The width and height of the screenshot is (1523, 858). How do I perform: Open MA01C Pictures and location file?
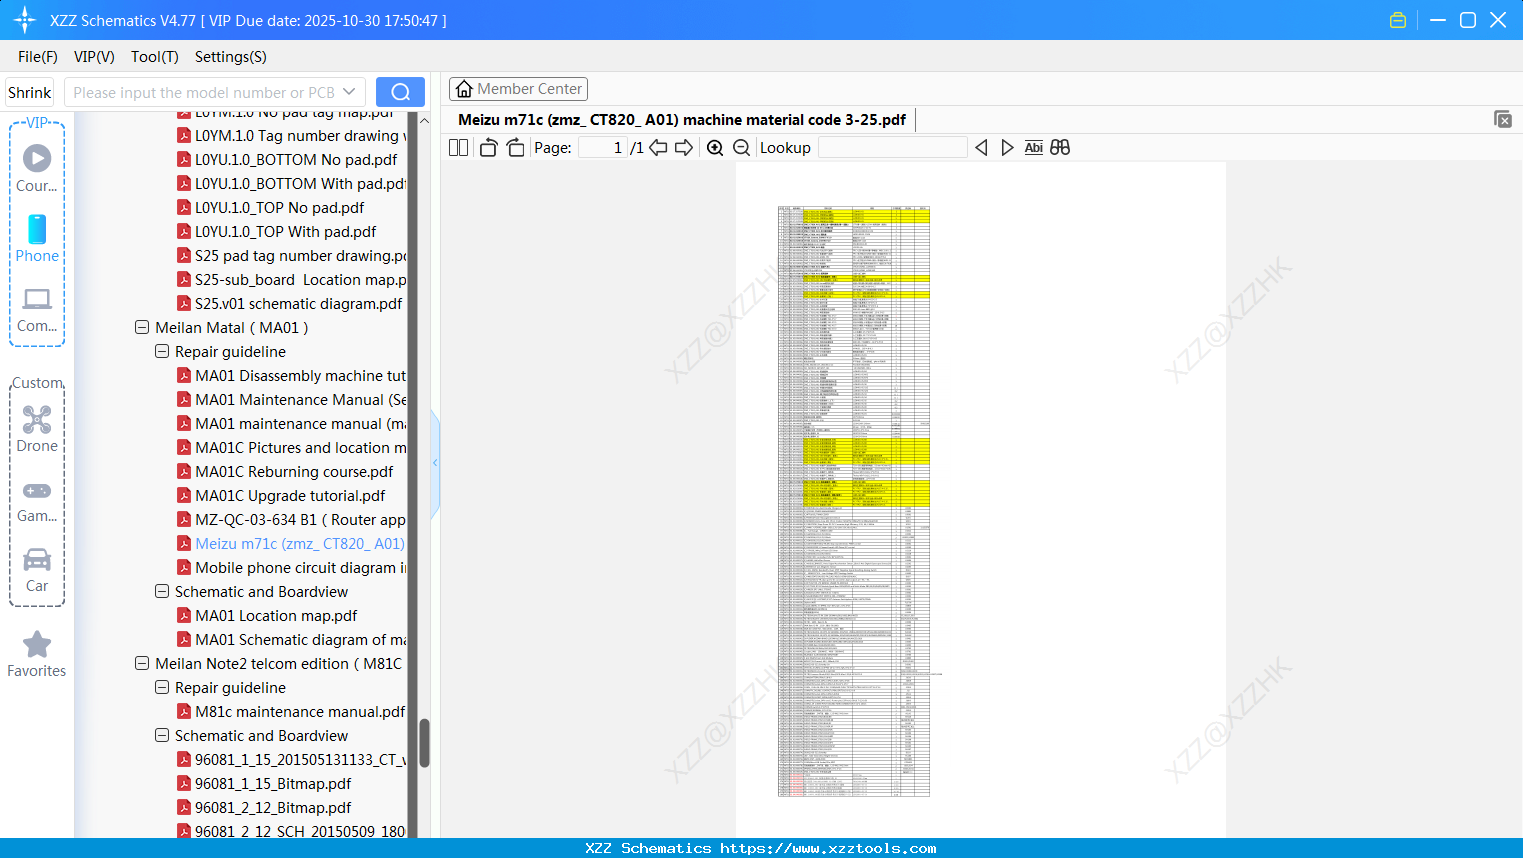tap(291, 448)
